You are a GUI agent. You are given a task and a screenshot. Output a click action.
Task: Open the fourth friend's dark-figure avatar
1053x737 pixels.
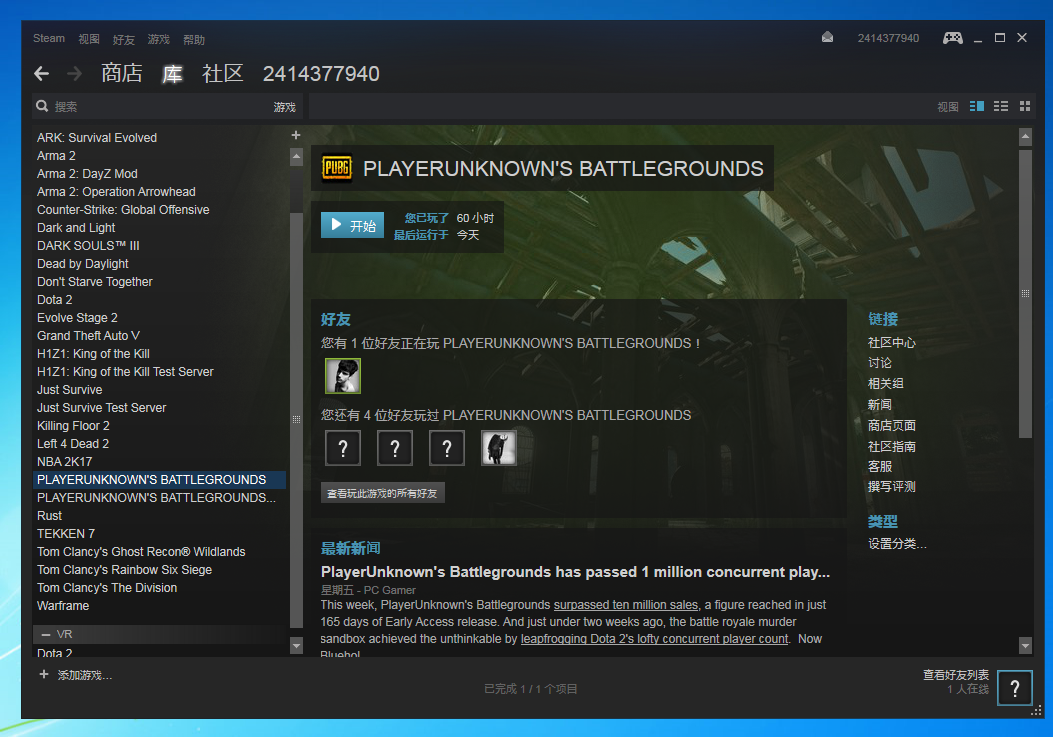(499, 448)
